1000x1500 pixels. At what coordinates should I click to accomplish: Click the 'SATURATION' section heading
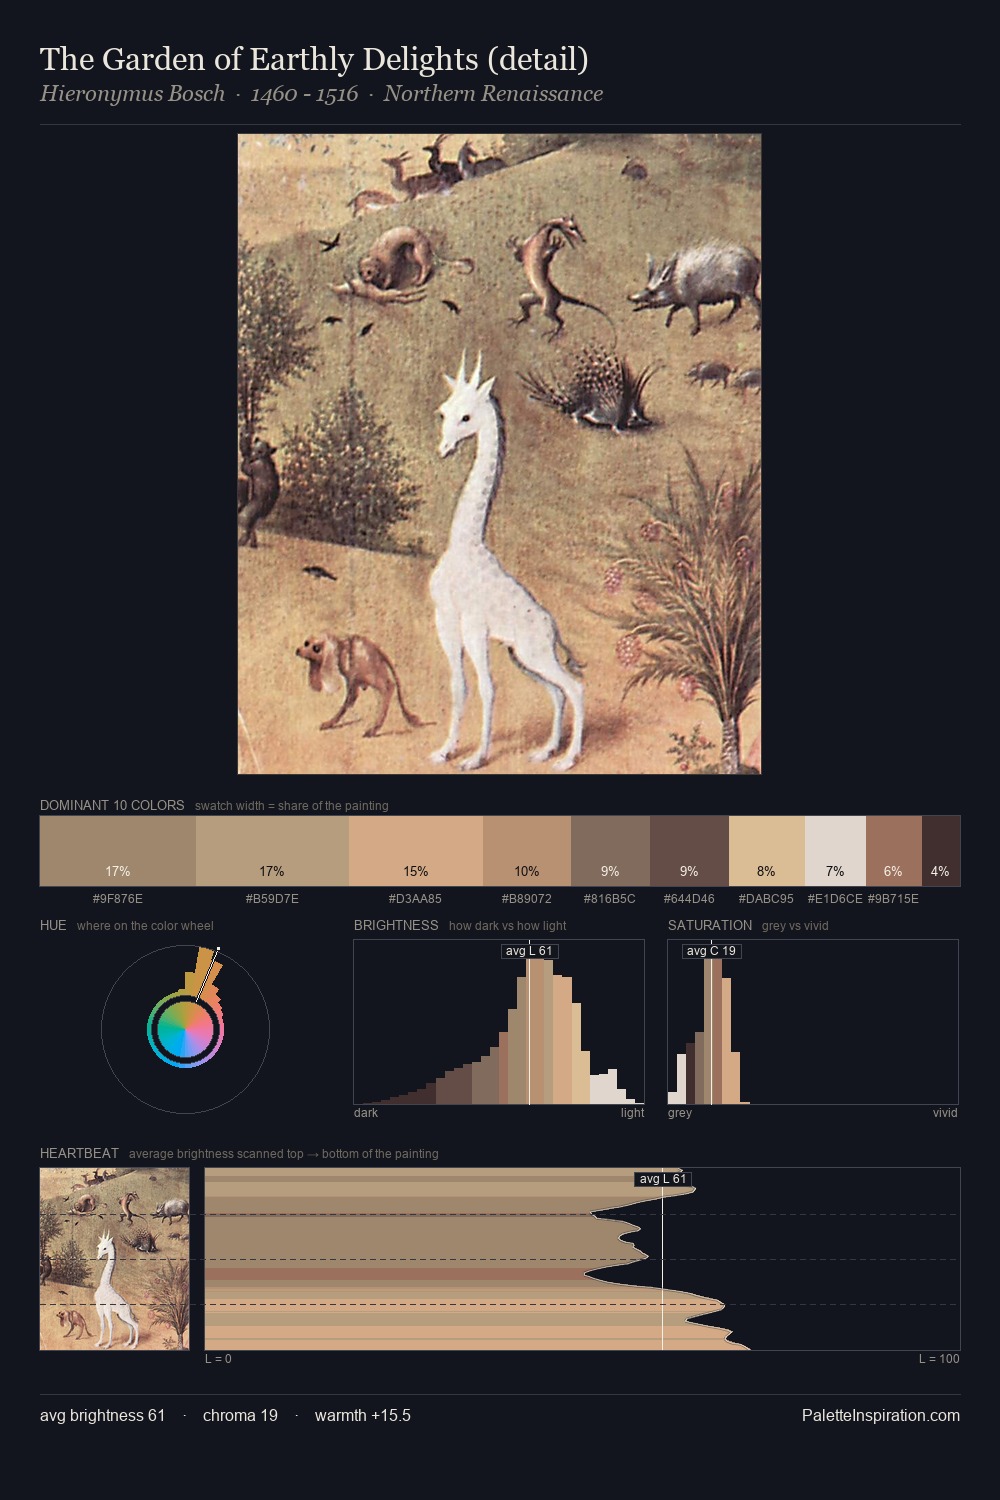(x=710, y=925)
